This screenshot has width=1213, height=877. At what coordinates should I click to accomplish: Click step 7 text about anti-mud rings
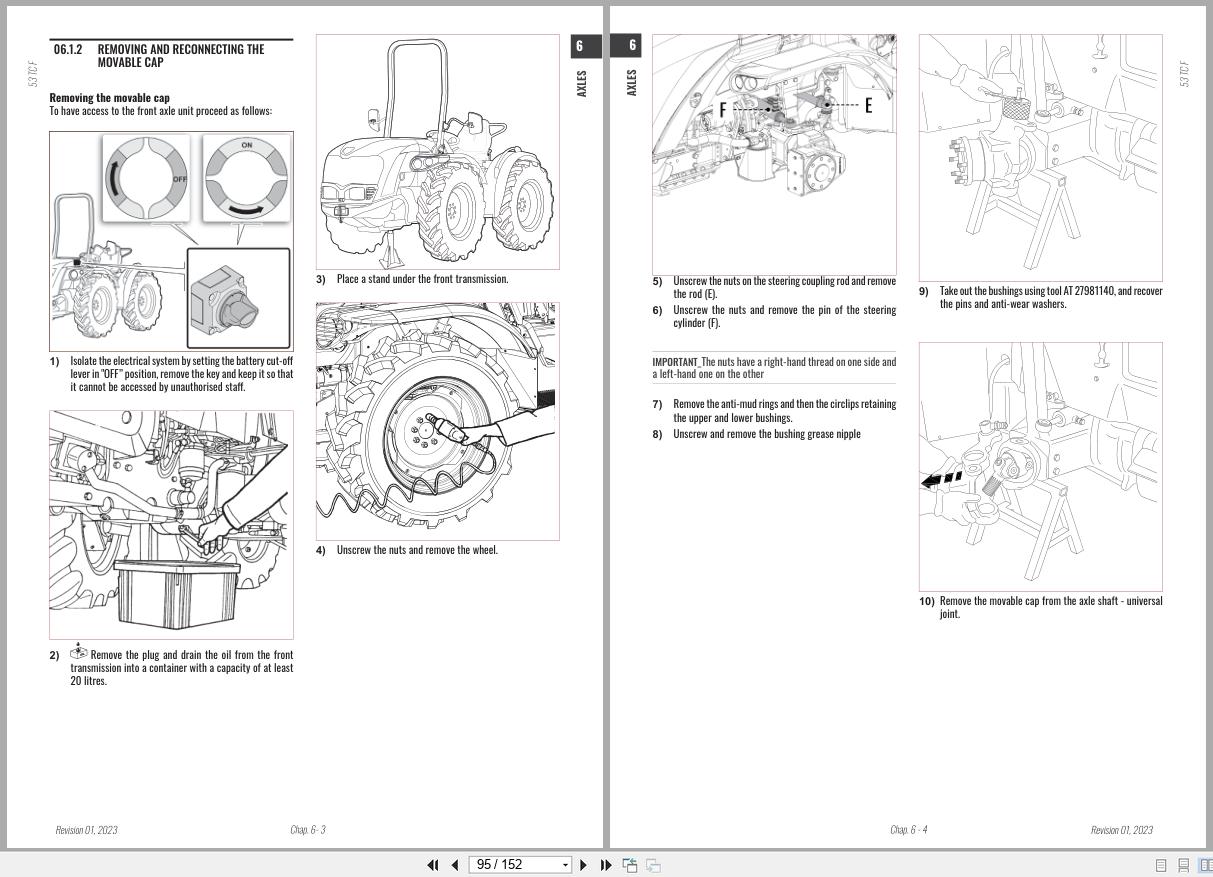pos(785,411)
